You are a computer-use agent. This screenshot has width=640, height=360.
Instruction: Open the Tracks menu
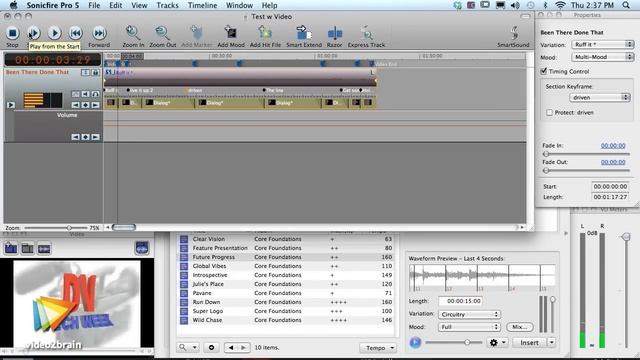pyautogui.click(x=167, y=5)
